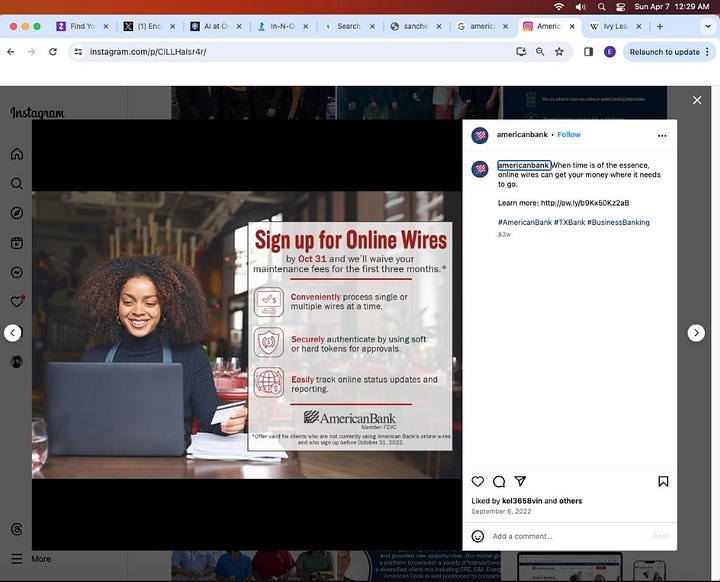Open Instagram Home from the sidebar
Screen dimensions: 720x582
point(17,153)
